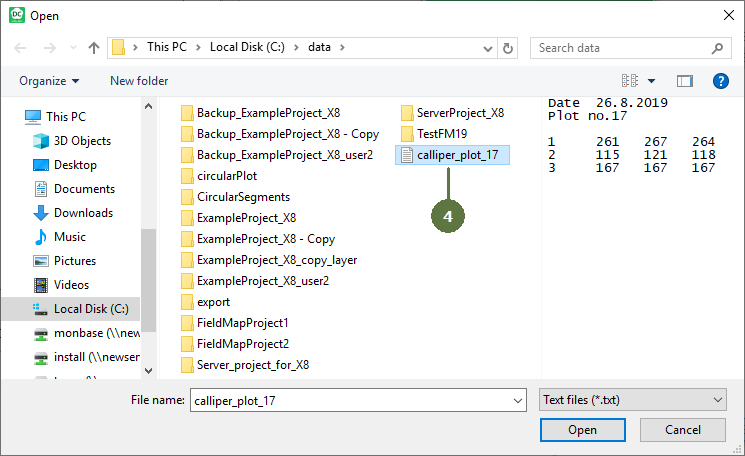Viewport: 745px width, 456px height.
Task: Click the folder icon in address bar
Action: click(x=118, y=48)
